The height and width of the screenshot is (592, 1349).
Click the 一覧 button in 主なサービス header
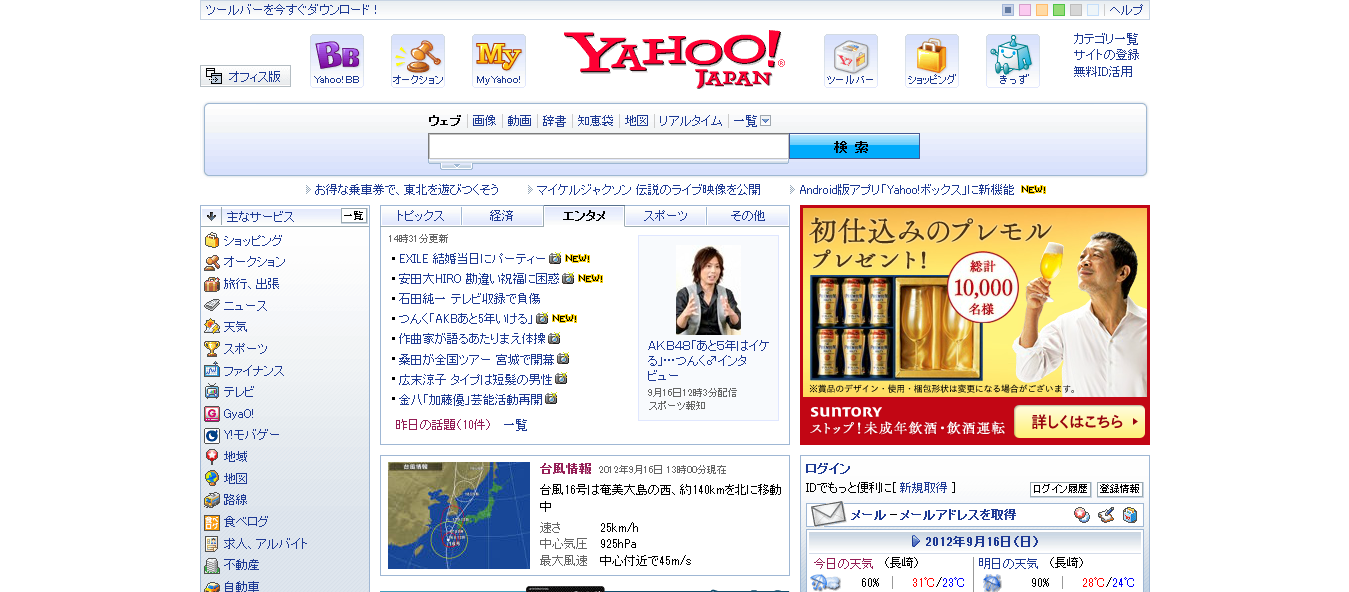tap(354, 216)
